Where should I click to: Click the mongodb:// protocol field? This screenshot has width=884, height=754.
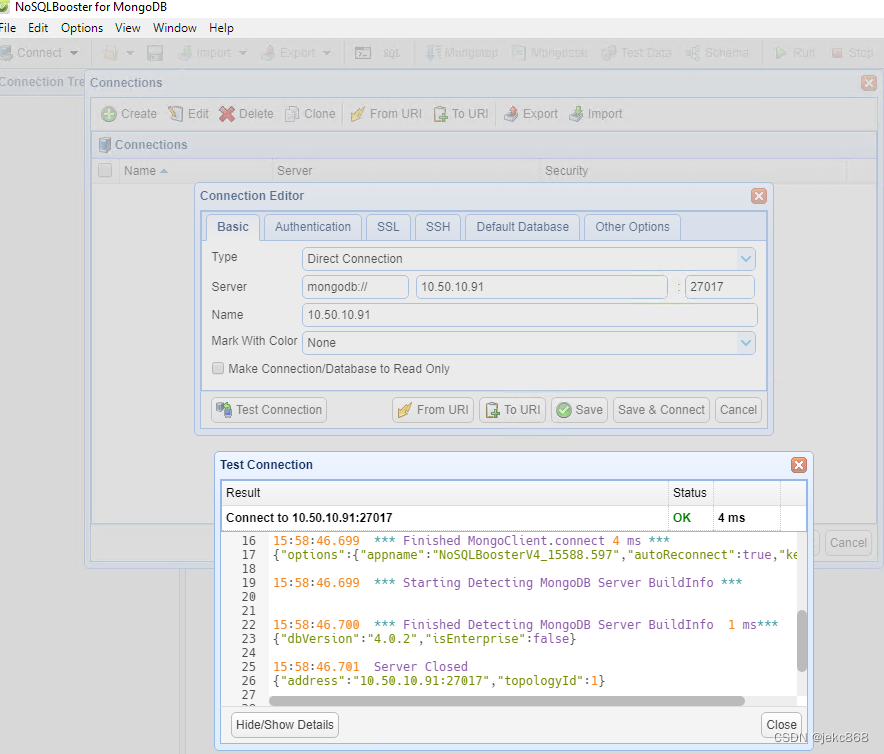point(355,287)
